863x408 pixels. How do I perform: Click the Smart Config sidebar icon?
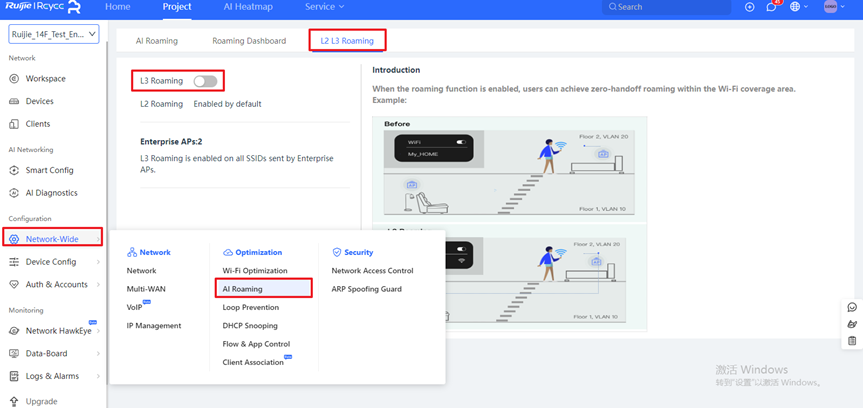click(14, 170)
